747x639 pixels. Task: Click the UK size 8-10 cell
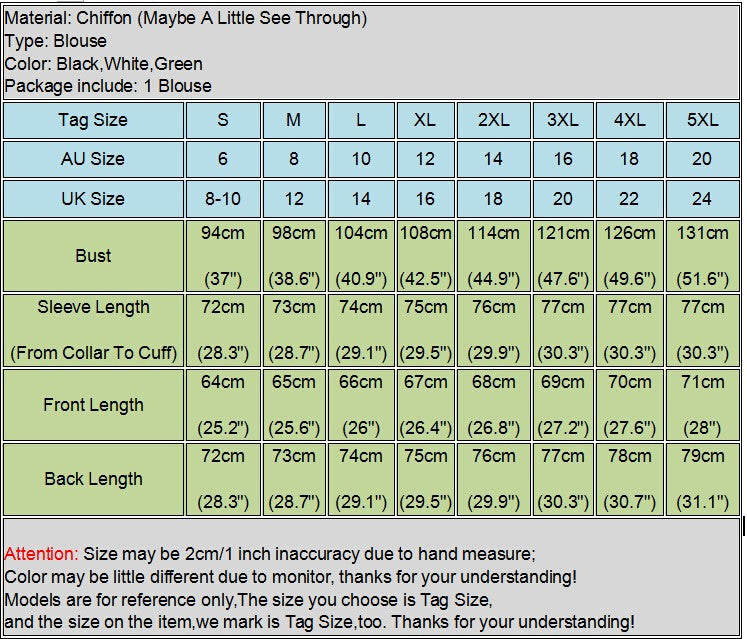click(x=223, y=198)
